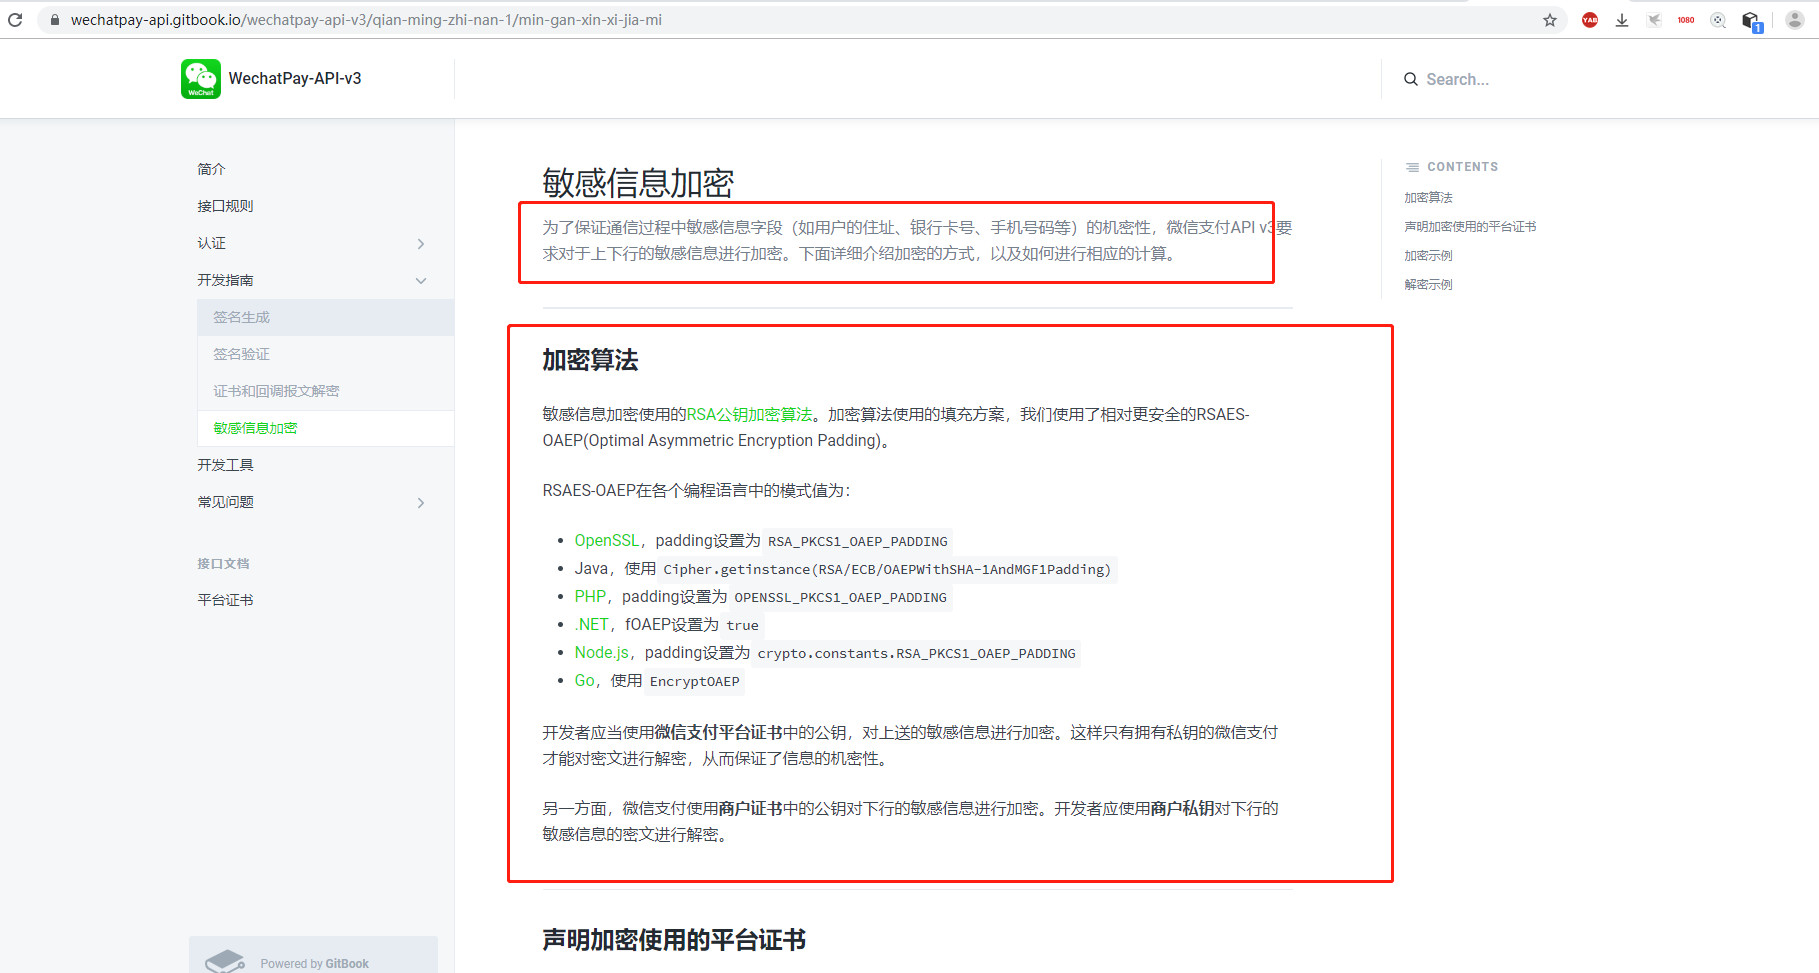This screenshot has width=1819, height=973.
Task: Open the PHP link
Action: [x=590, y=596]
